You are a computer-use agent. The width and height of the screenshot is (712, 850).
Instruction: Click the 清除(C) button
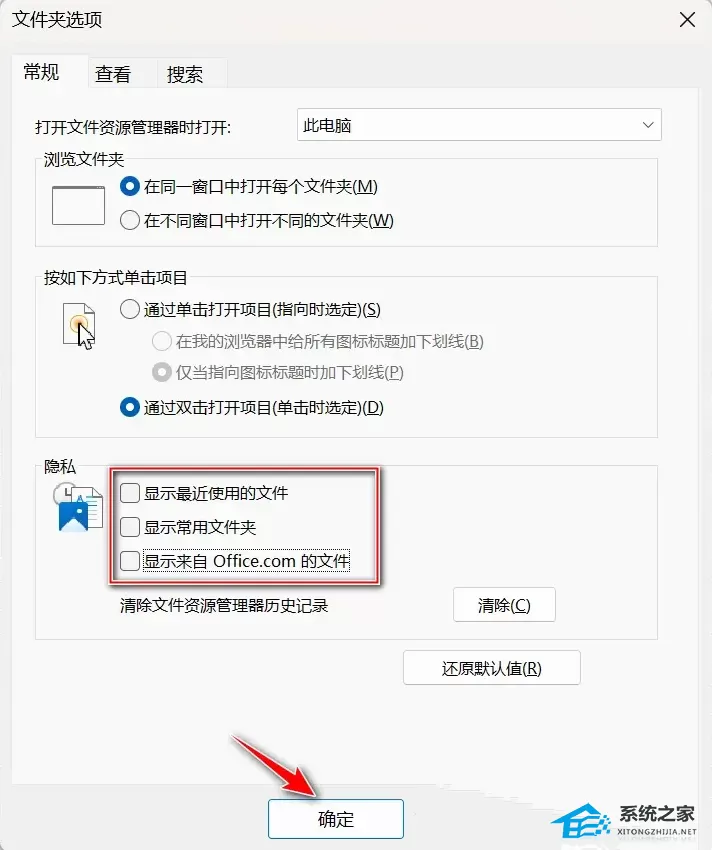[504, 605]
